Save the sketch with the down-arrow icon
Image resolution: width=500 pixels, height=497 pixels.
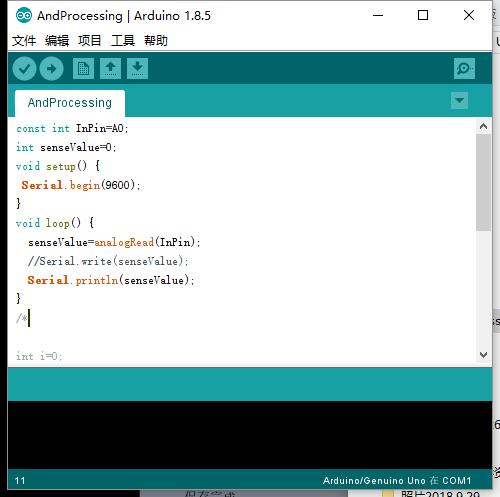[x=137, y=69]
